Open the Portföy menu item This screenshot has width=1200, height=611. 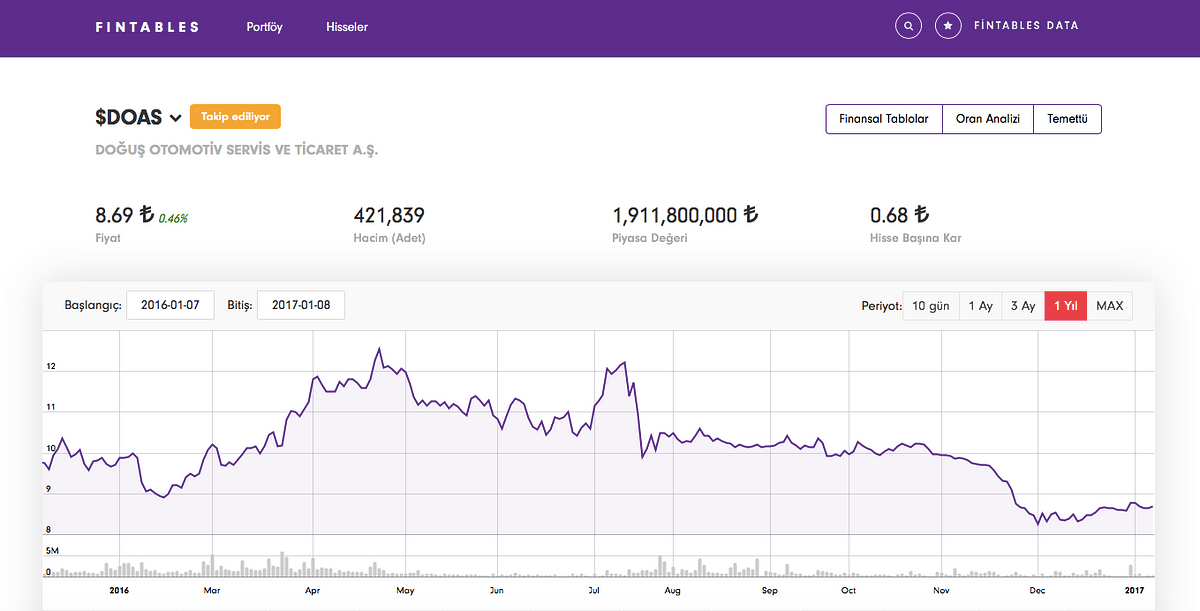tap(265, 27)
